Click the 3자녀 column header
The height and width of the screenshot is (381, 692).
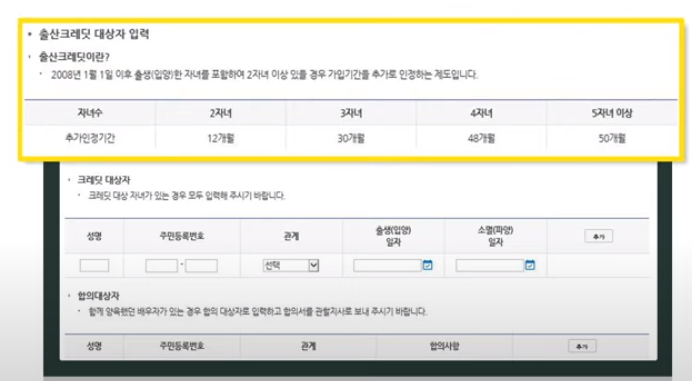point(351,113)
